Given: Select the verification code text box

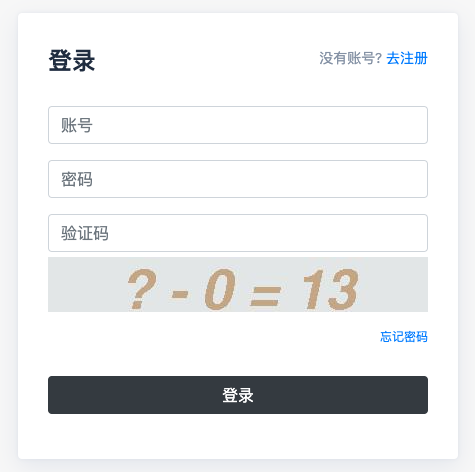Looking at the screenshot, I should 238,233.
